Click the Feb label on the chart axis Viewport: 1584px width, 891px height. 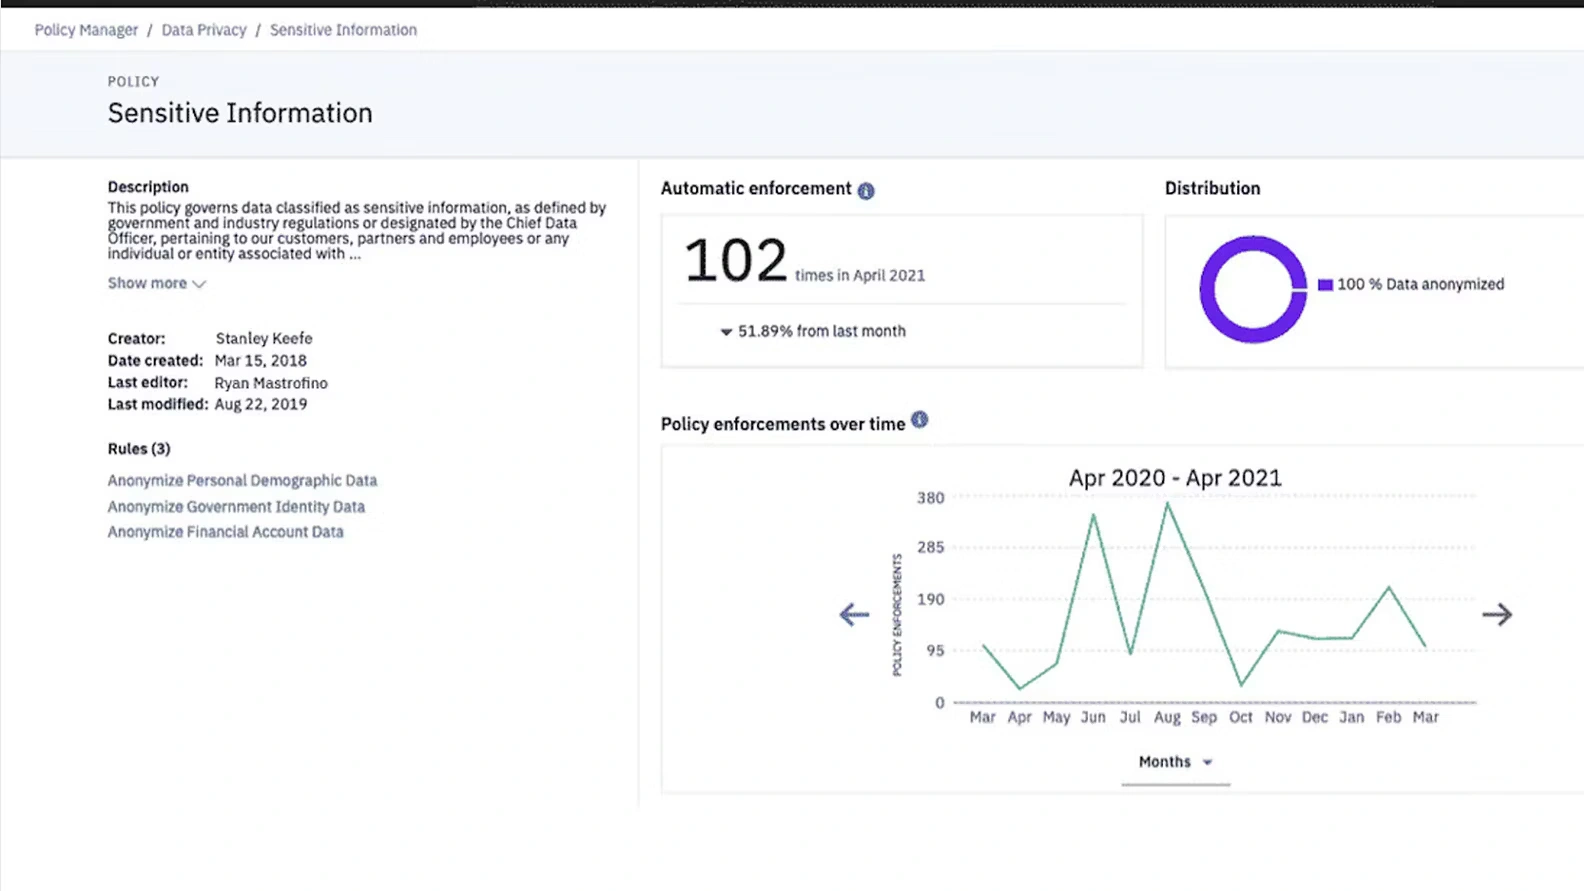coord(1388,717)
